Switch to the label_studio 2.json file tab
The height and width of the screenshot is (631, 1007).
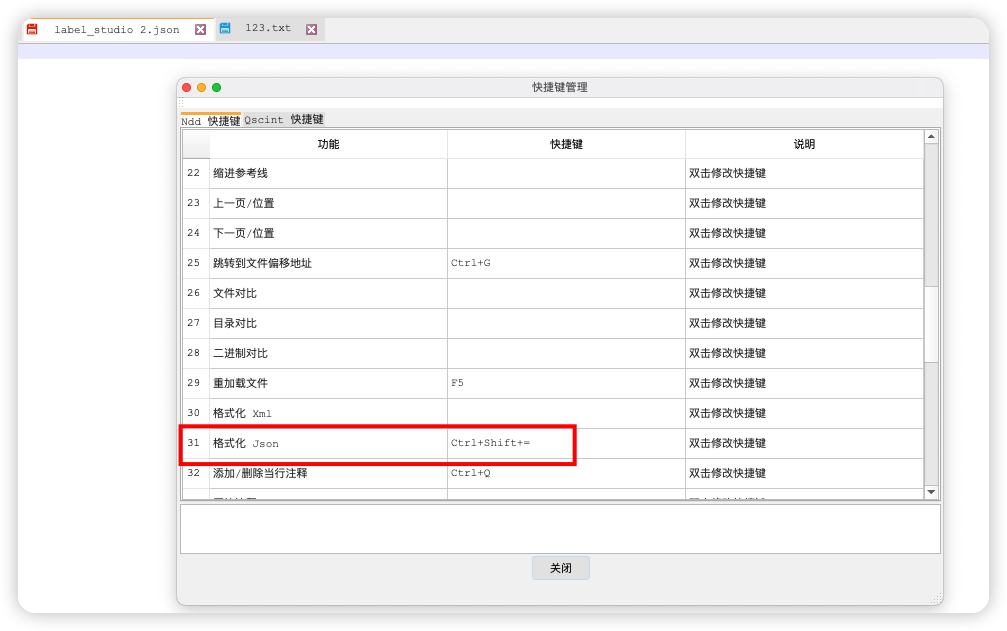click(x=115, y=29)
